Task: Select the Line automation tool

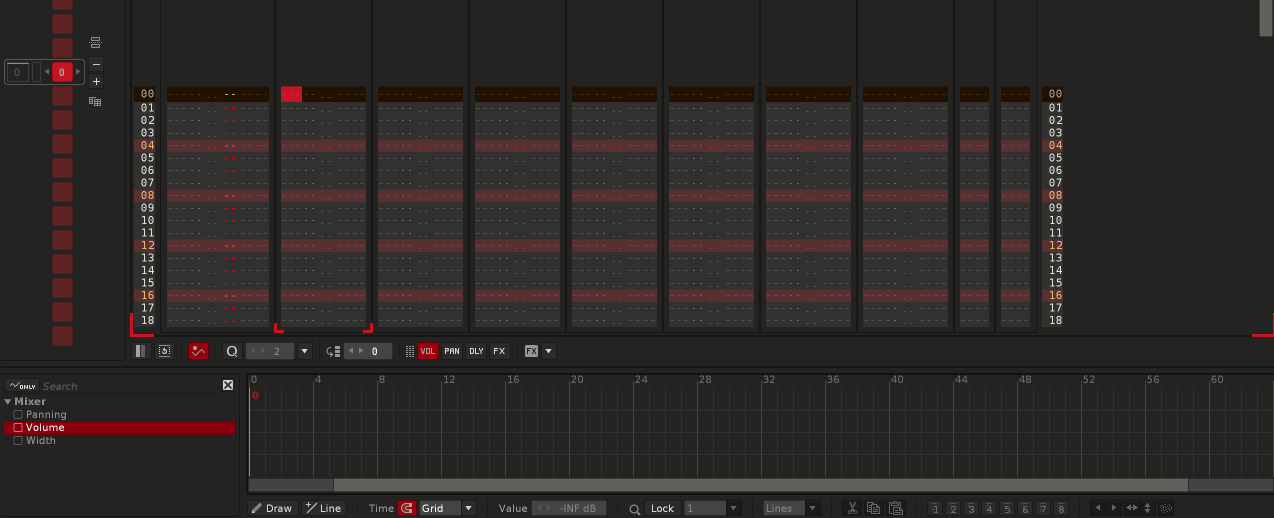Action: [323, 508]
